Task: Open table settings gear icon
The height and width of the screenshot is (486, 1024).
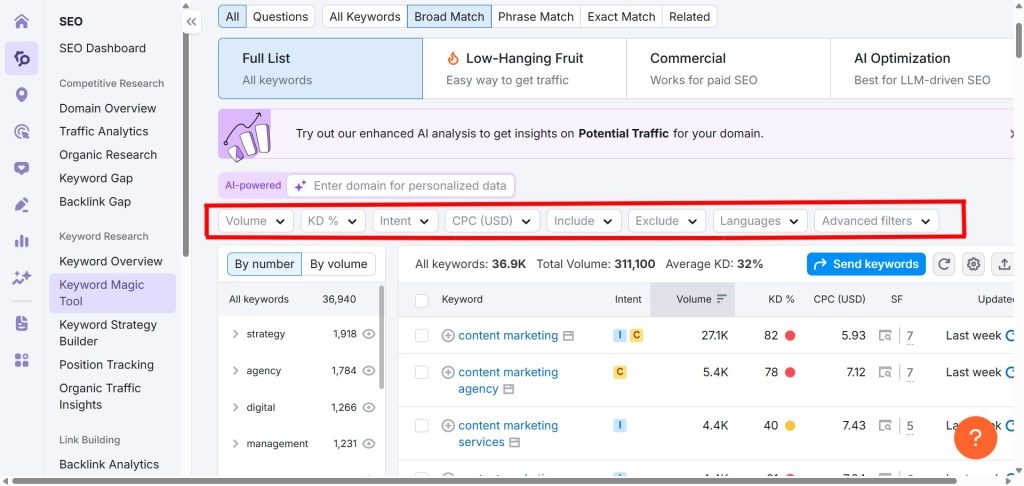Action: point(973,264)
